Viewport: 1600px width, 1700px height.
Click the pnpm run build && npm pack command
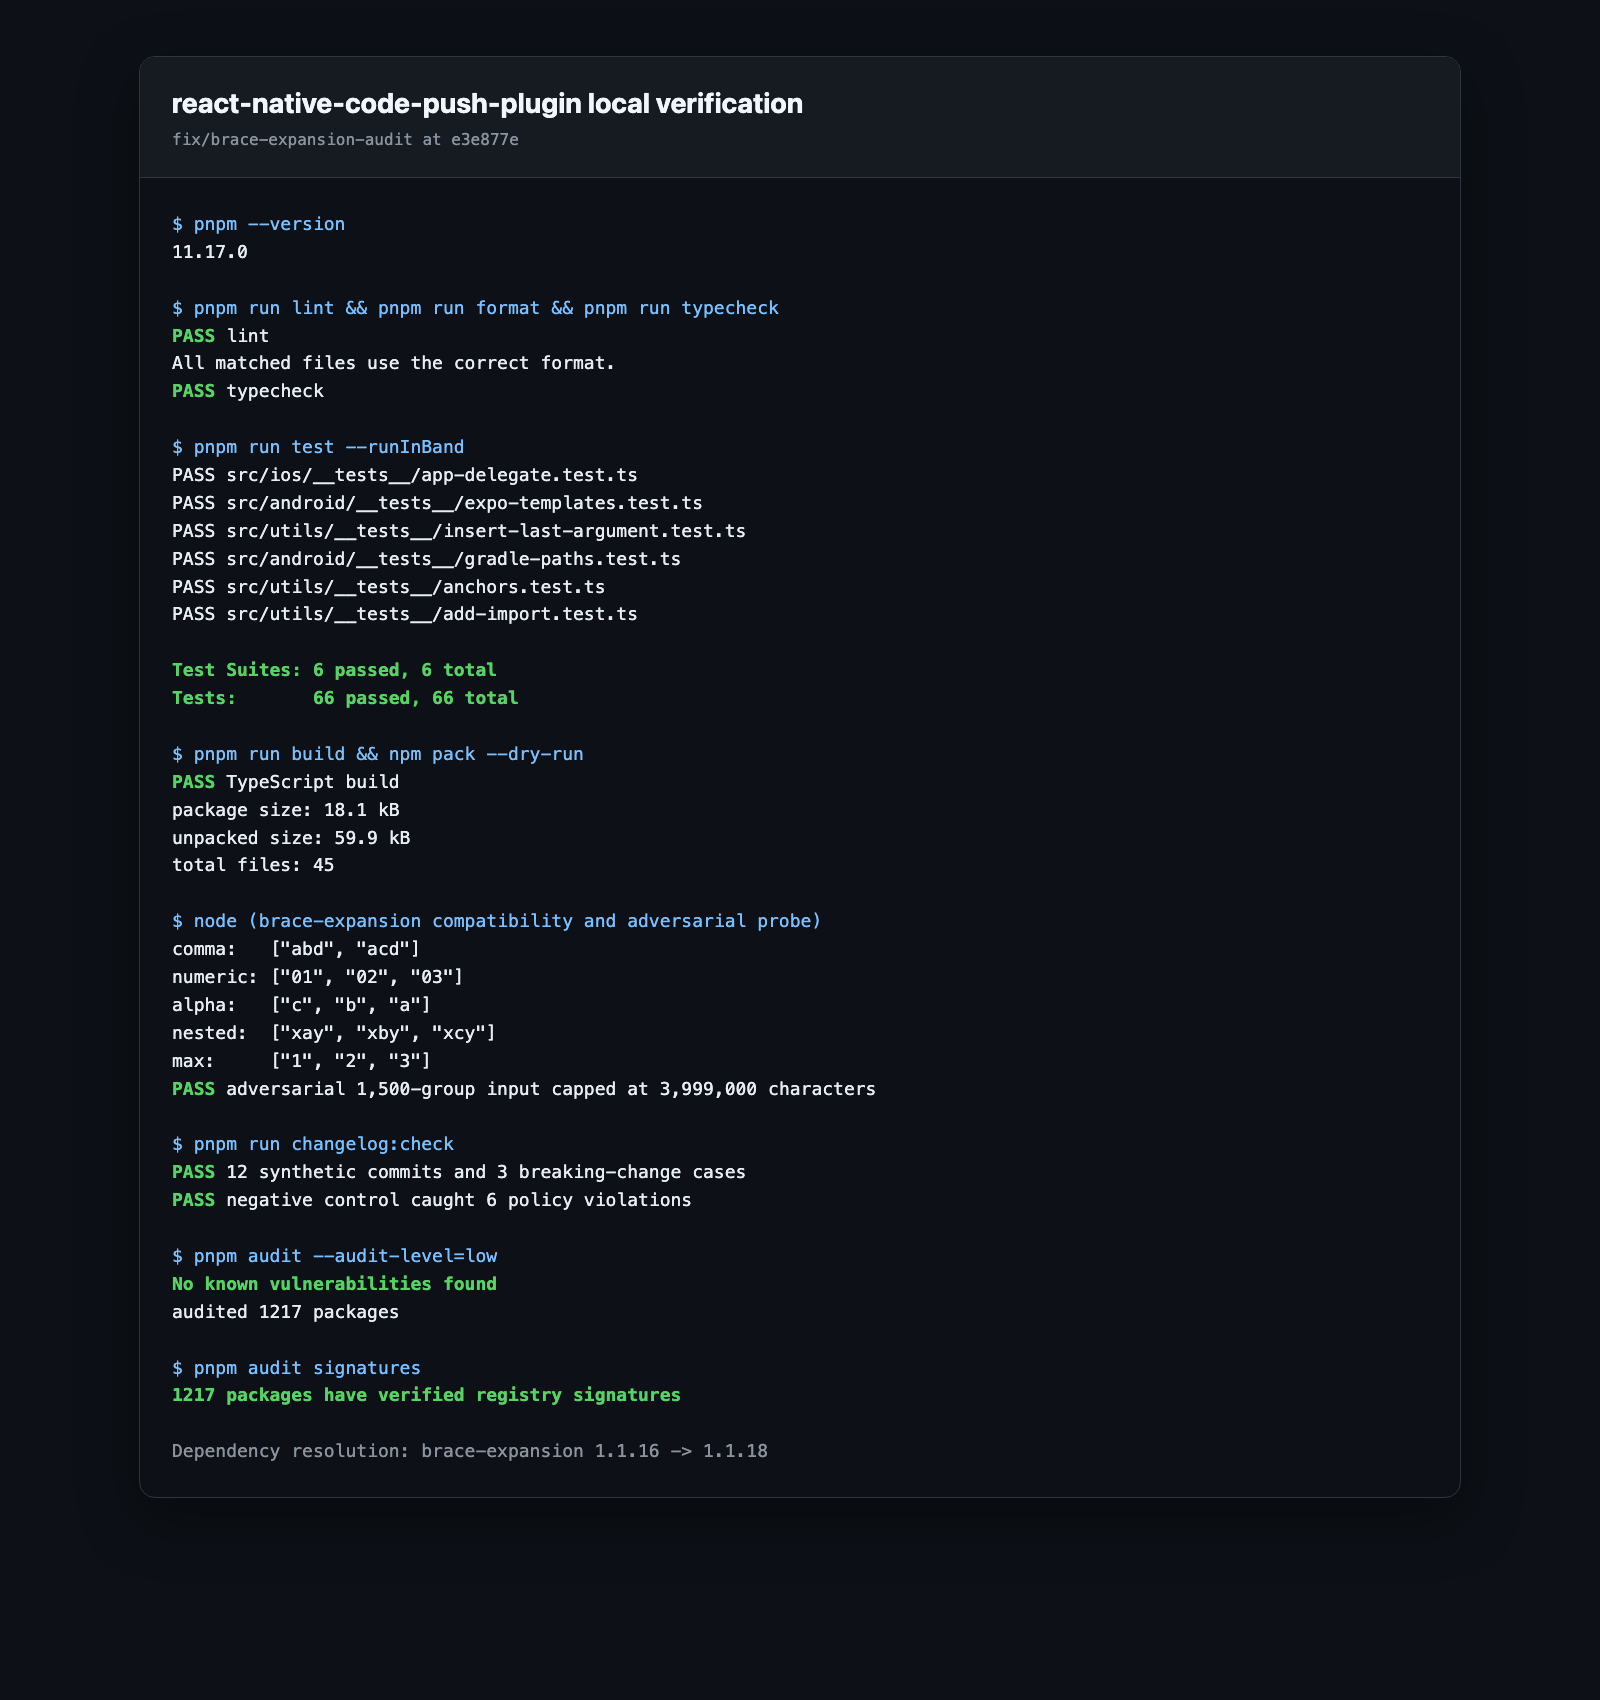377,754
